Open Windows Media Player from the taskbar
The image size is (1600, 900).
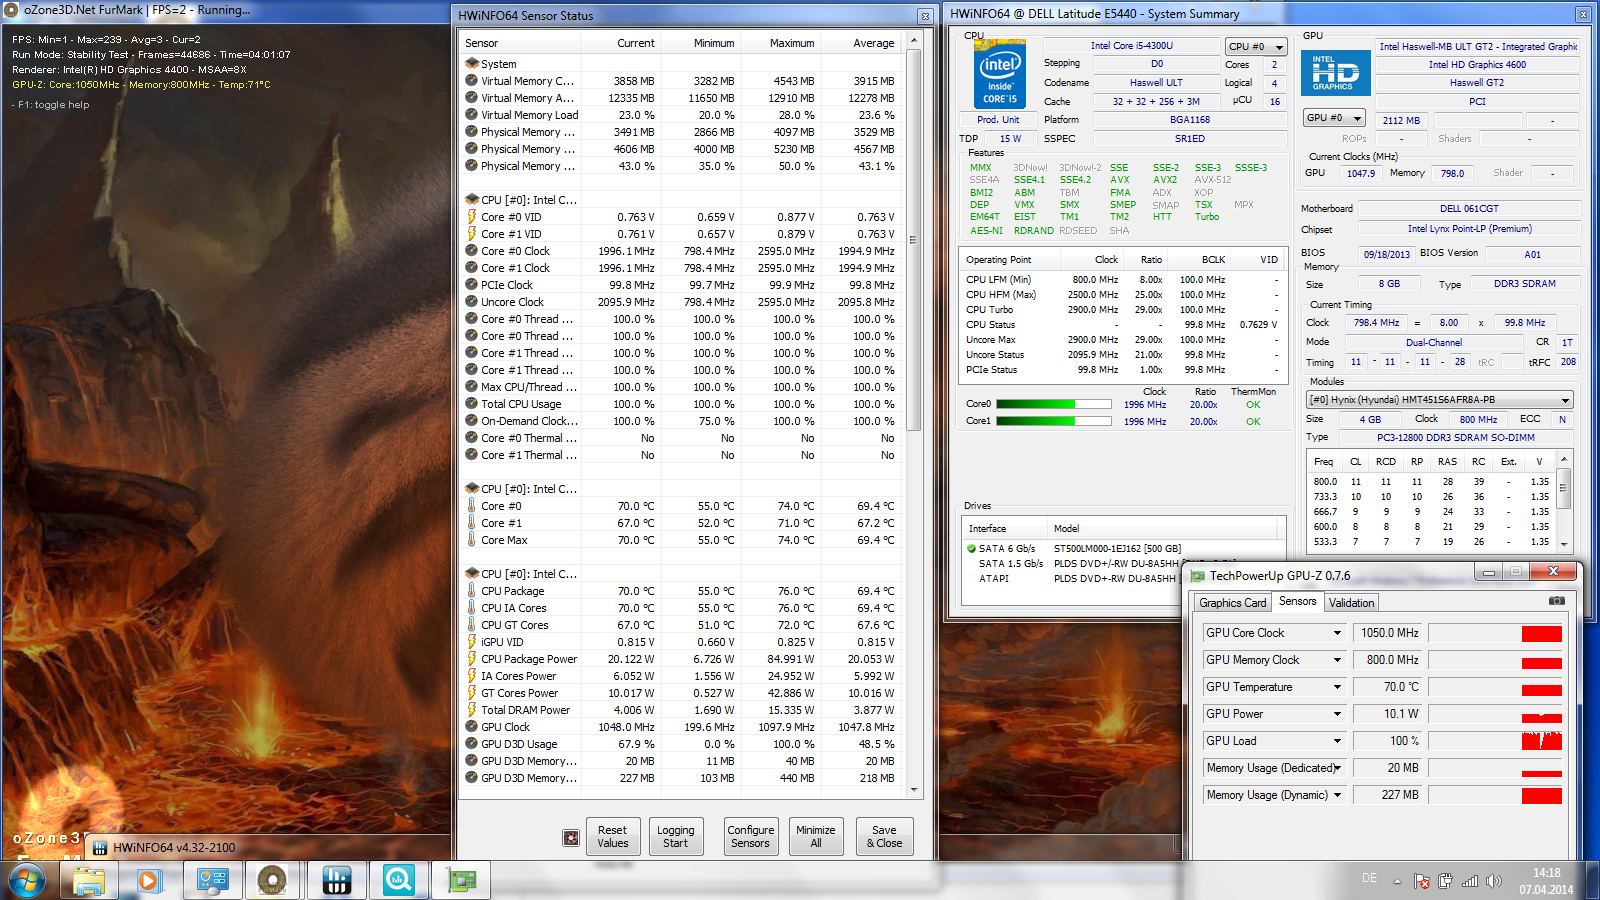click(x=149, y=881)
